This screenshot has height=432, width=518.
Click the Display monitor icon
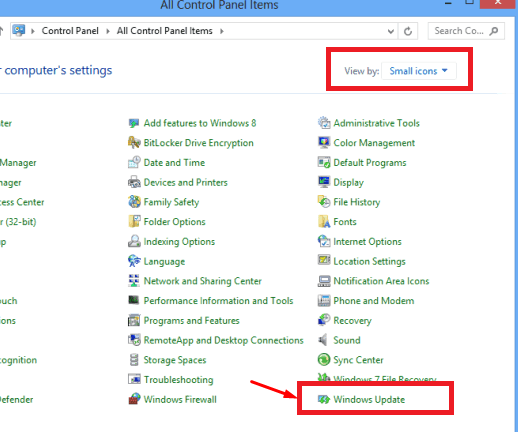coord(324,182)
